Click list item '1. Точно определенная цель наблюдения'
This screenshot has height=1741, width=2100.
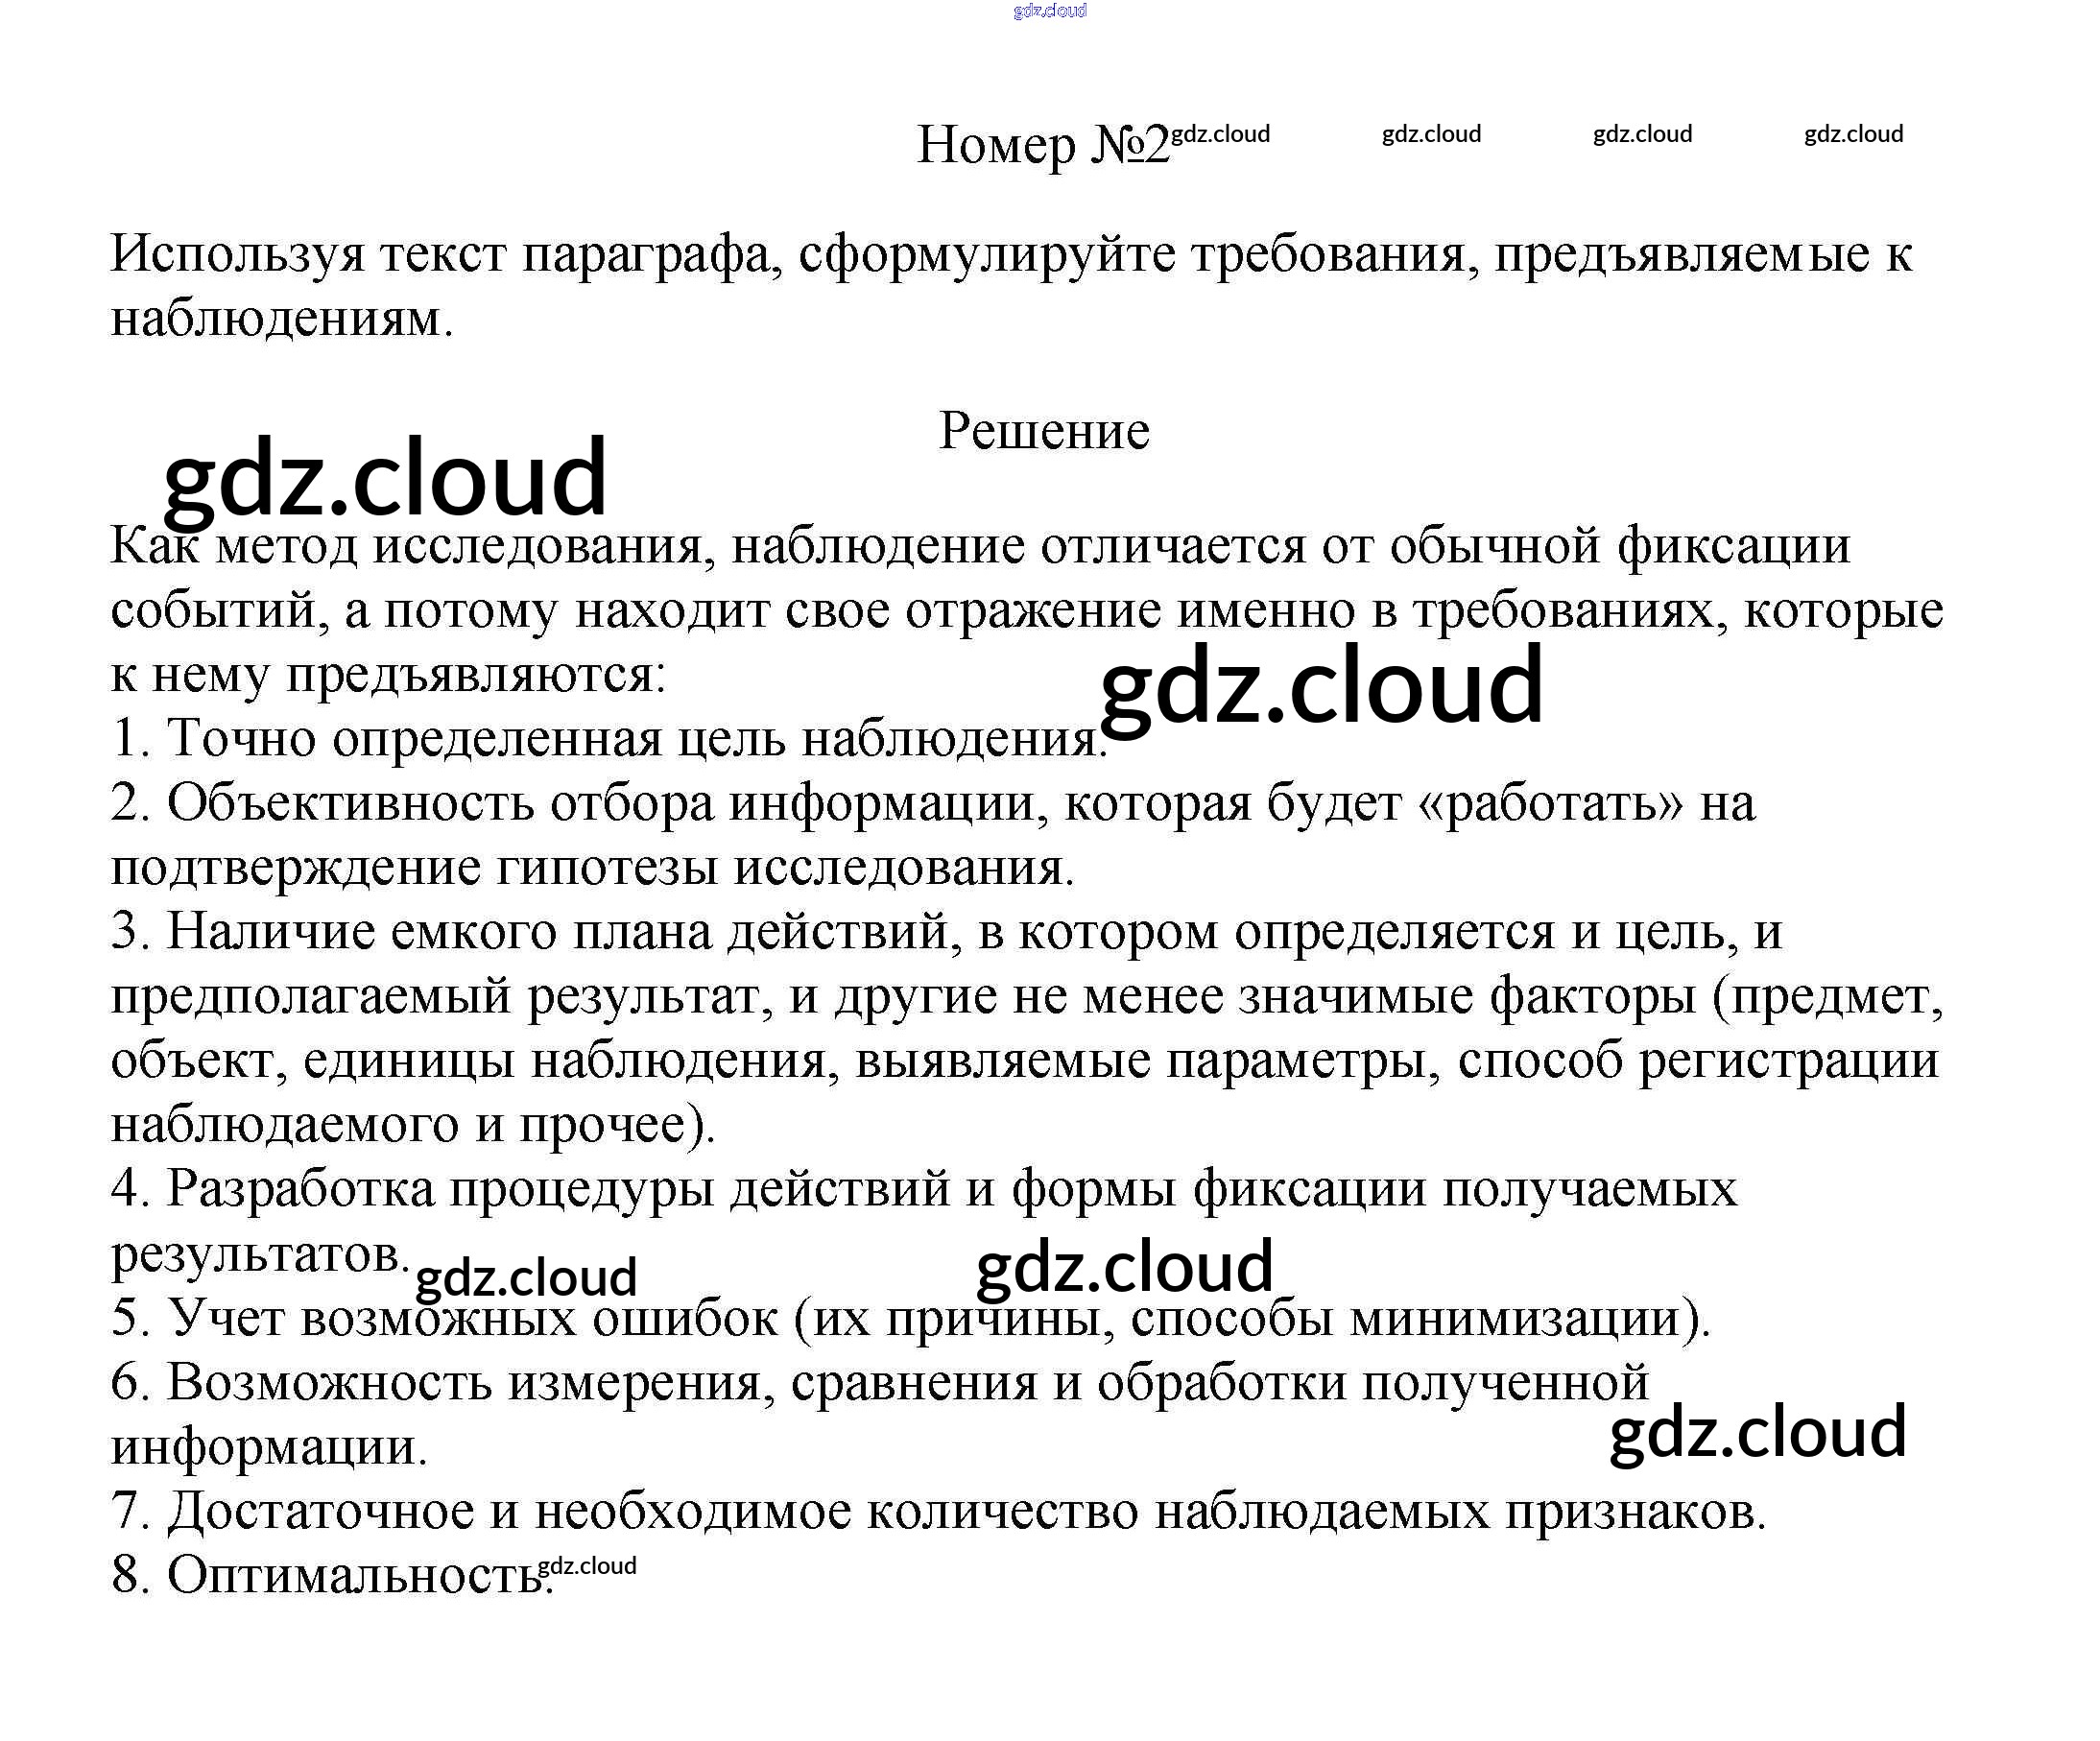tap(608, 739)
